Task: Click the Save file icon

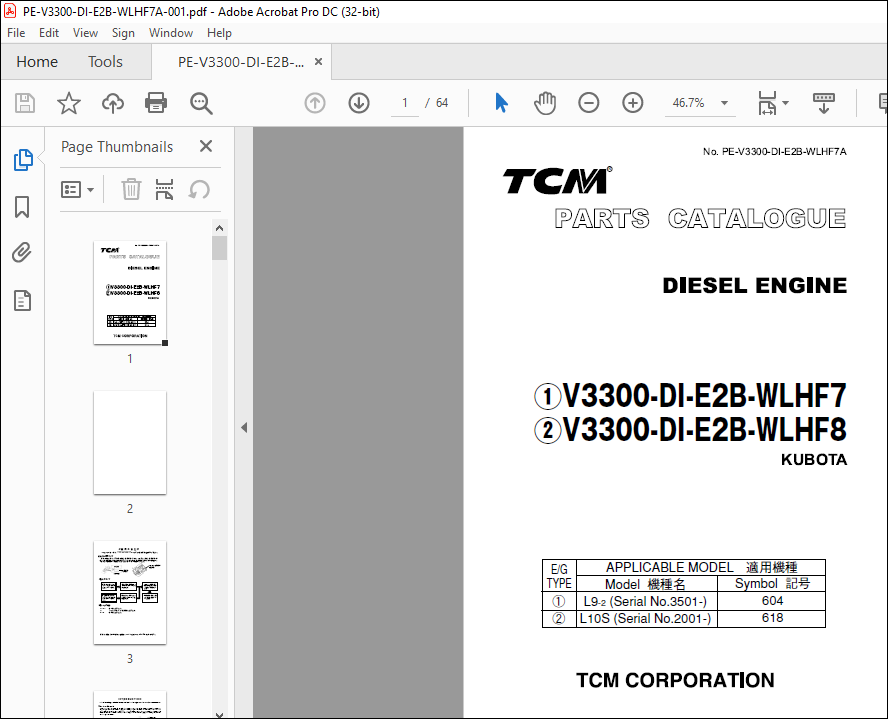Action: point(25,103)
